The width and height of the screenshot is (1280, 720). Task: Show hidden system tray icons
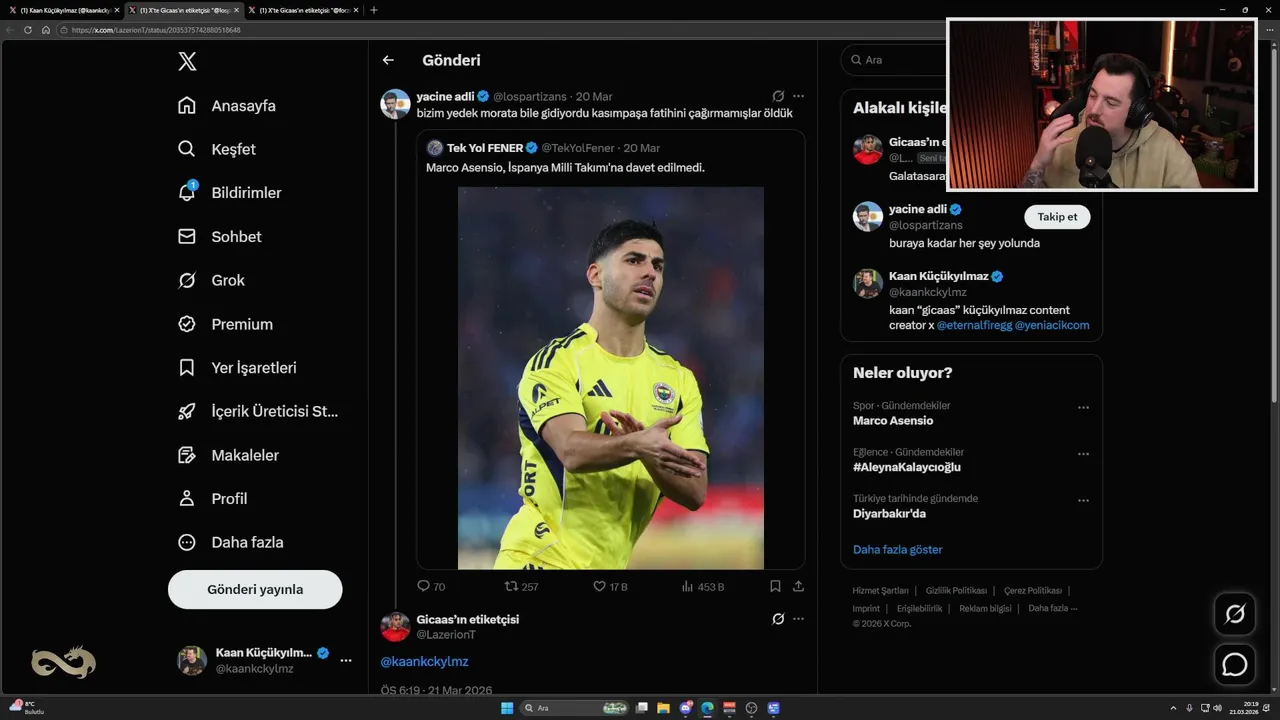(x=1174, y=708)
